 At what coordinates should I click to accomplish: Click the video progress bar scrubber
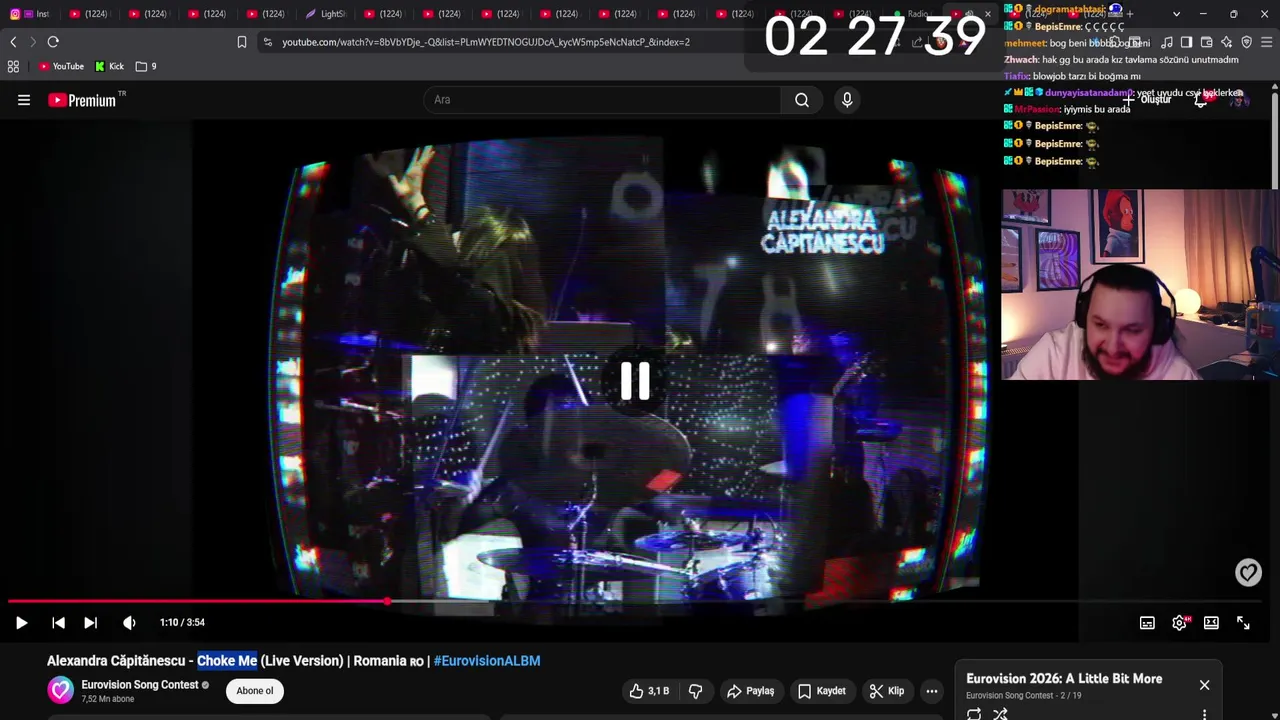coord(387,602)
